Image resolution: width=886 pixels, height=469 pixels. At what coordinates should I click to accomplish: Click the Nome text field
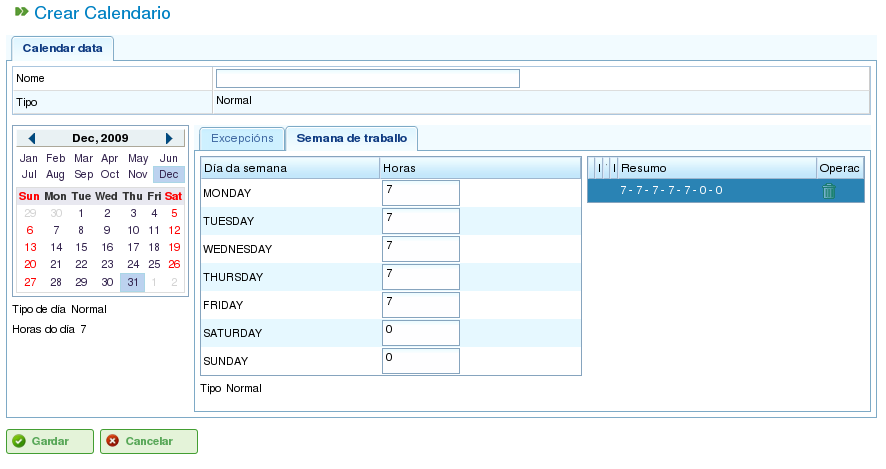[367, 79]
